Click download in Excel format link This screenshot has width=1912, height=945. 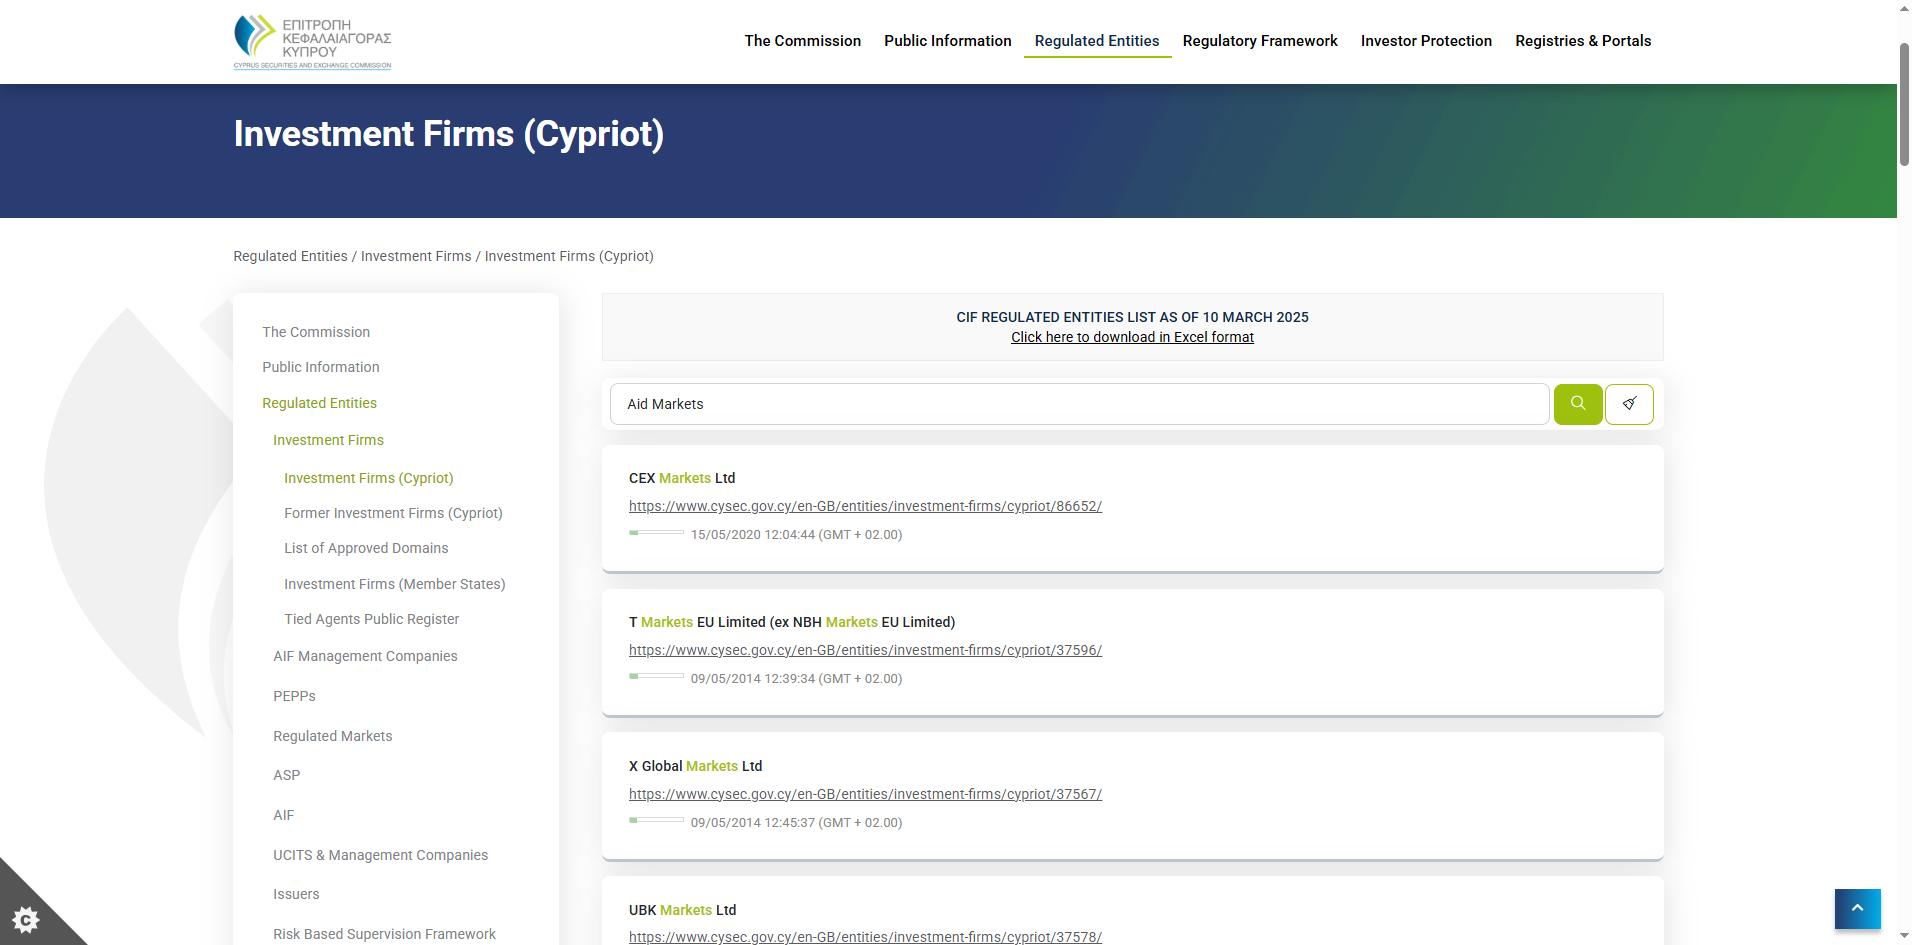(x=1131, y=337)
